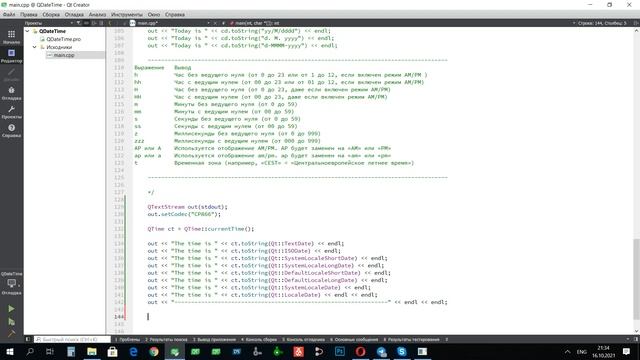Open the Окно menu
This screenshot has height=360, width=640.
[x=154, y=14]
